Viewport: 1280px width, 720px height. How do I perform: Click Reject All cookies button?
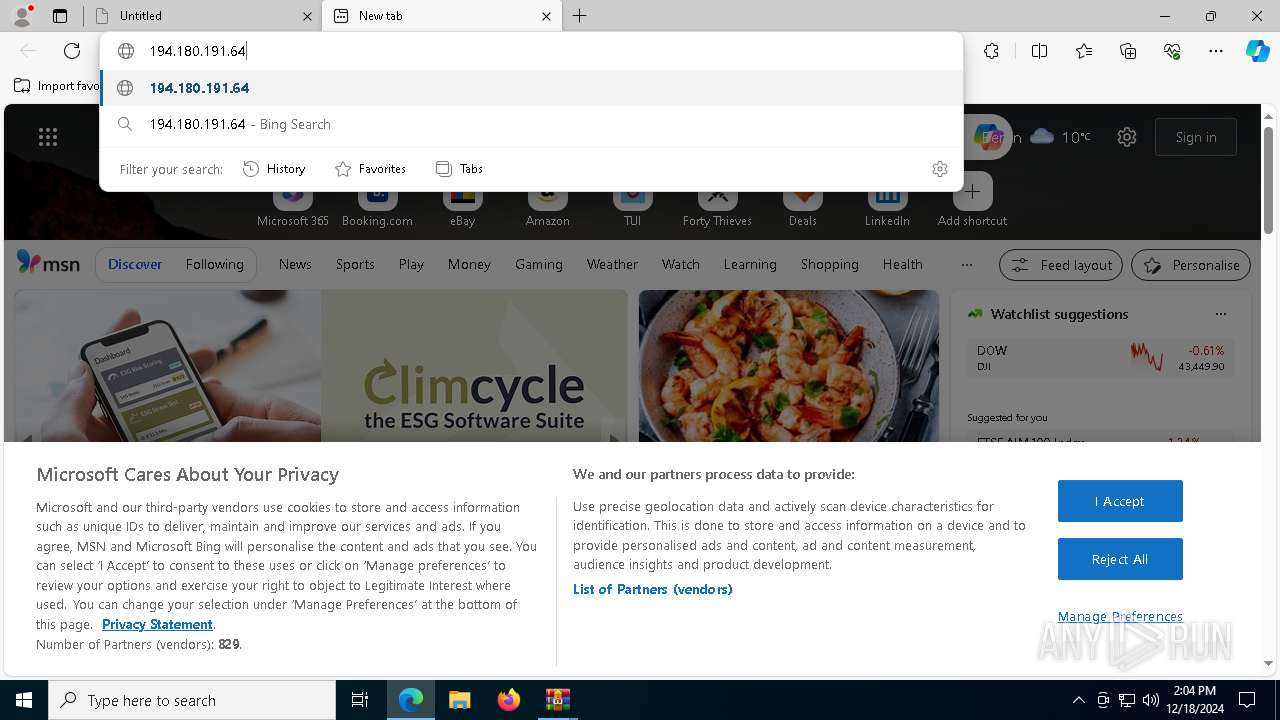1120,559
